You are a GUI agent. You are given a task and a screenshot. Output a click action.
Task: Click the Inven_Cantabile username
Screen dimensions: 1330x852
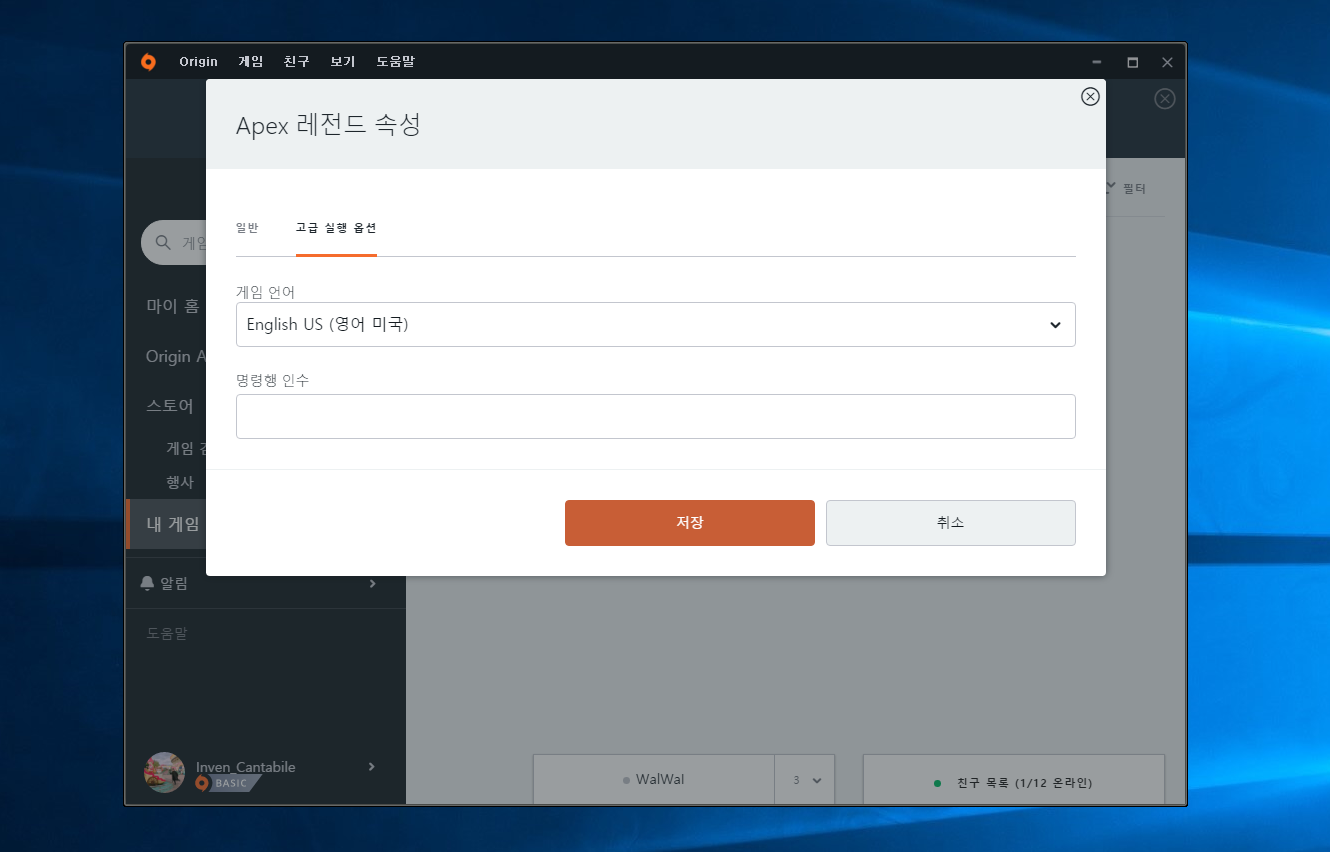pos(246,767)
